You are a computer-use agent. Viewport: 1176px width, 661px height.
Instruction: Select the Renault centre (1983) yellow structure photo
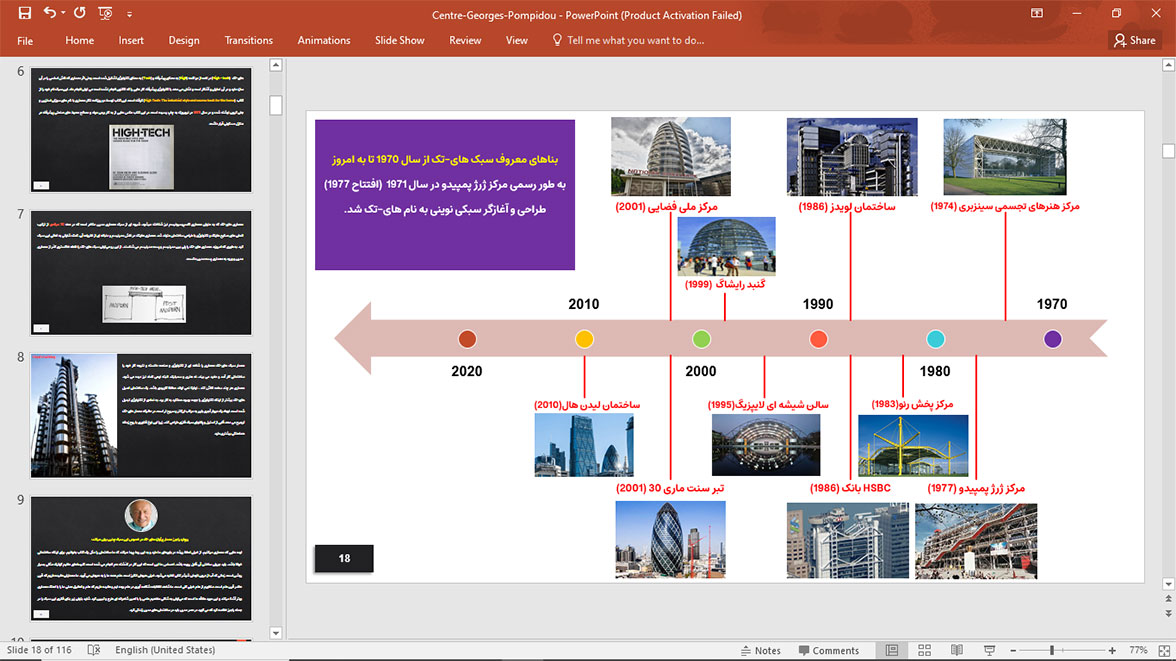click(913, 446)
